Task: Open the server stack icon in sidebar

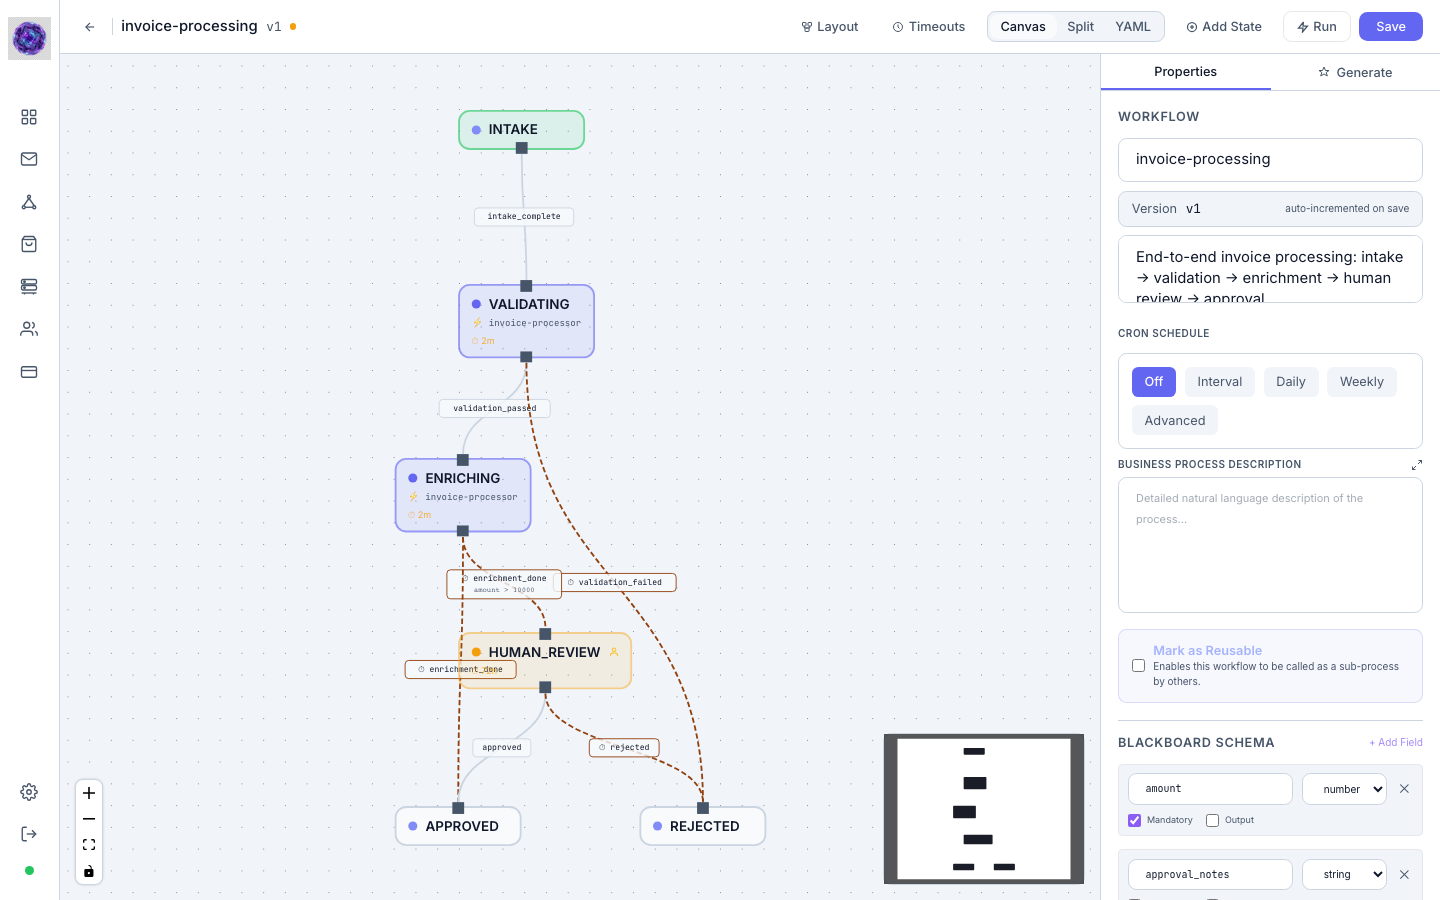Action: pos(29,286)
